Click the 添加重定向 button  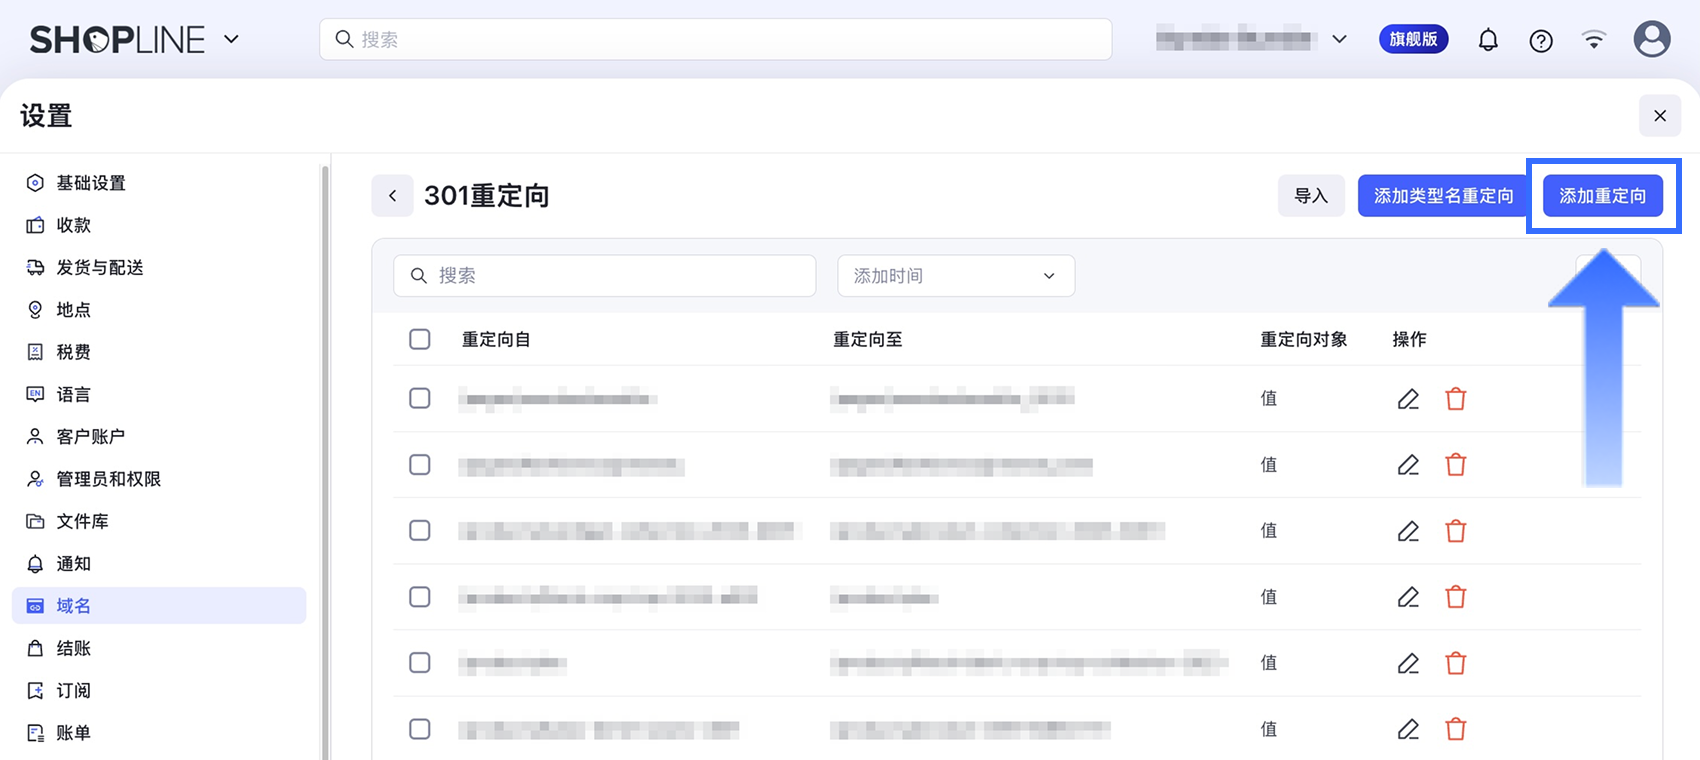1603,196
